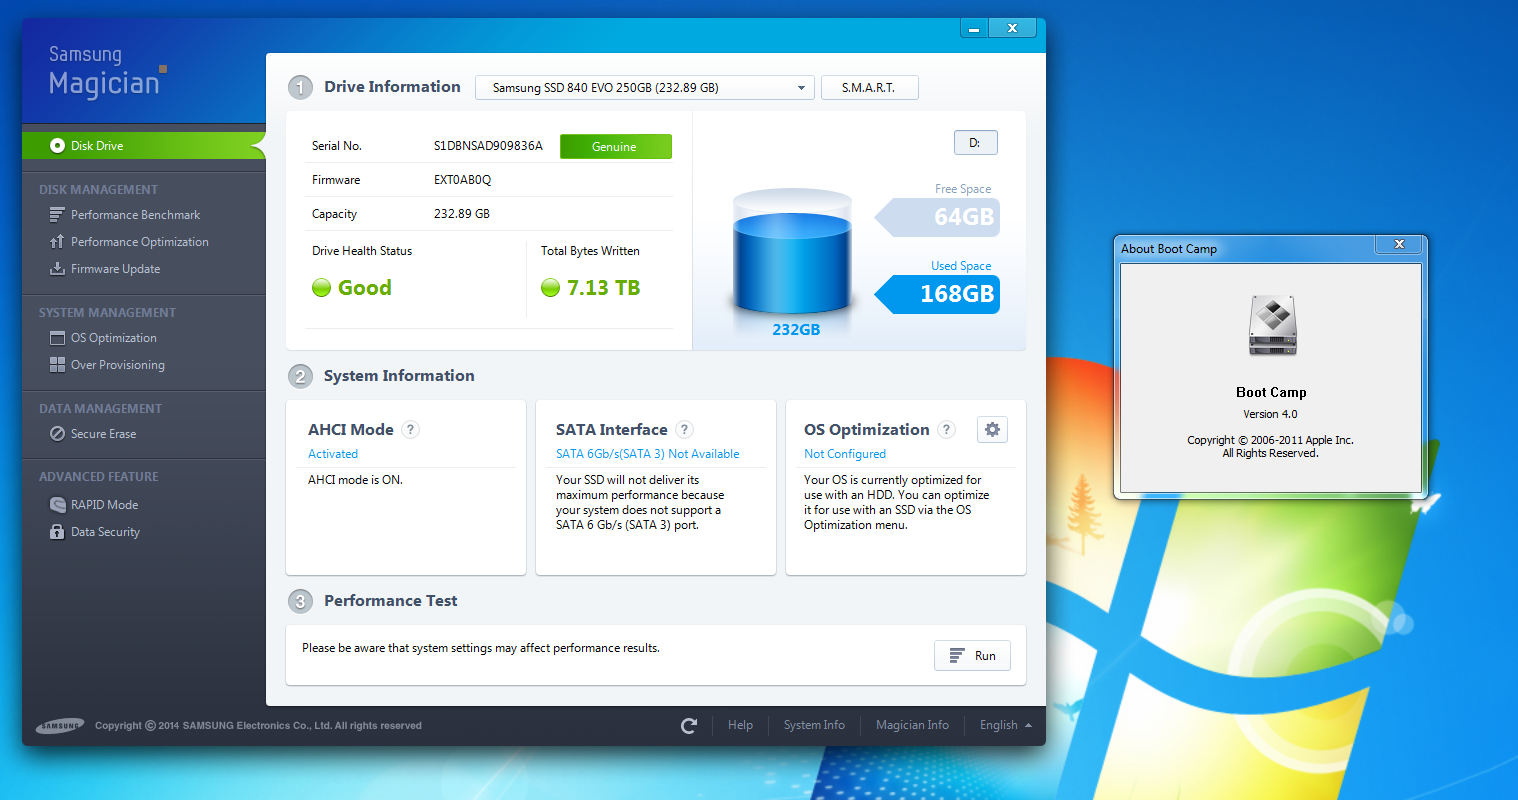Open Help from bottom bar
The width and height of the screenshot is (1518, 800).
[740, 726]
